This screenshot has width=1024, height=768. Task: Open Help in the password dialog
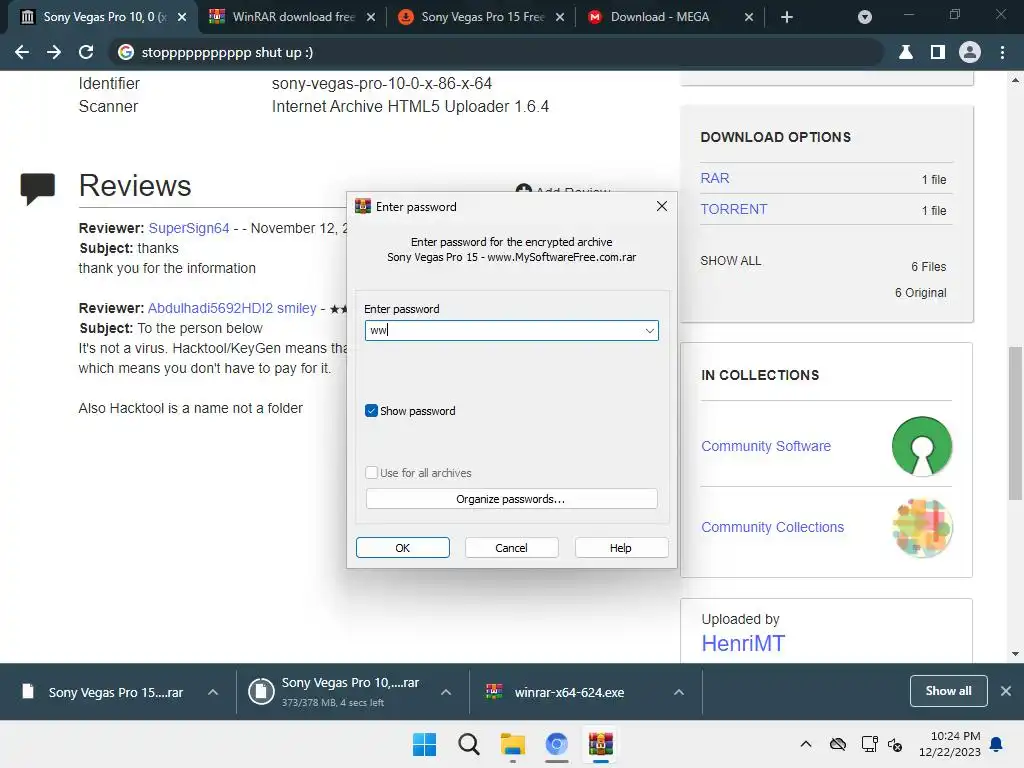pyautogui.click(x=621, y=548)
